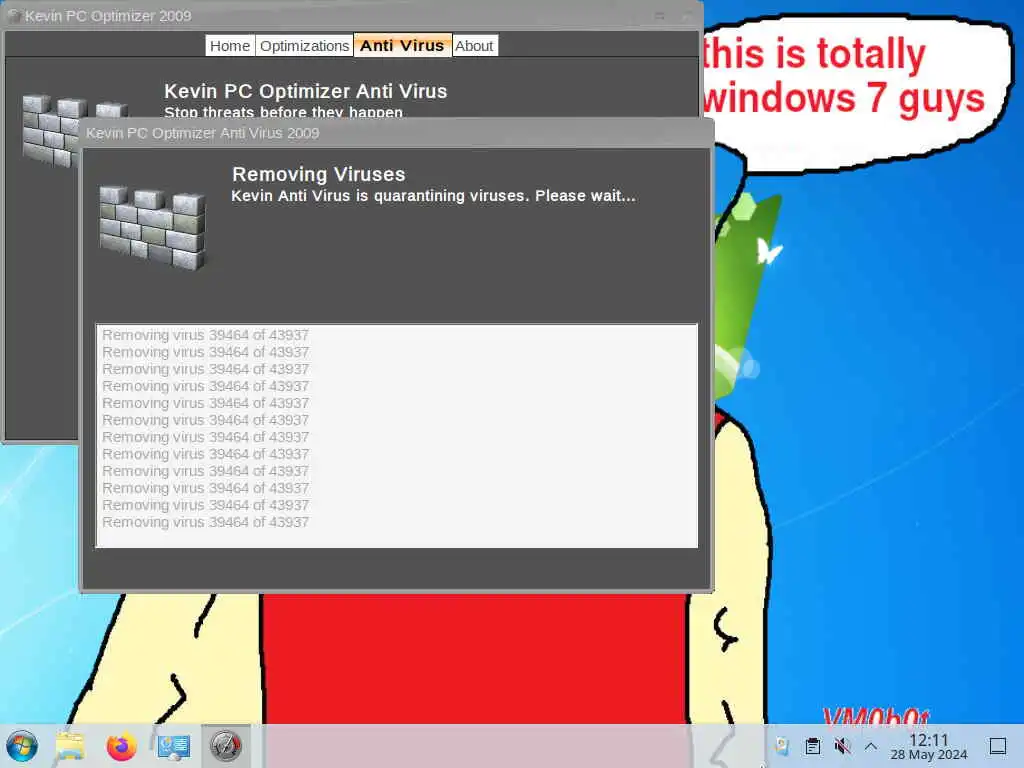Click the Kevin PC Optimizer 2009 title bar icon
Screen dimensions: 1024x768
[13, 16]
